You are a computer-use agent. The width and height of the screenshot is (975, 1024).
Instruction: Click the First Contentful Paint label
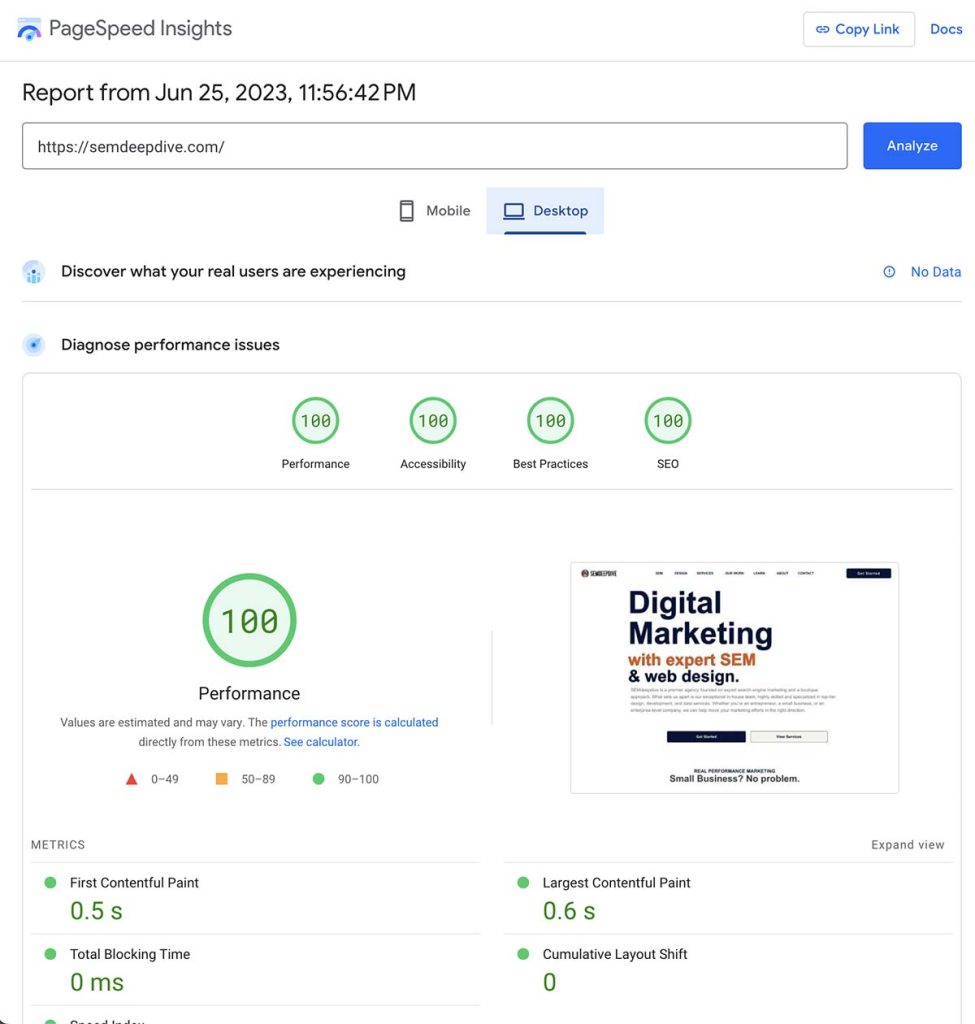click(x=134, y=882)
